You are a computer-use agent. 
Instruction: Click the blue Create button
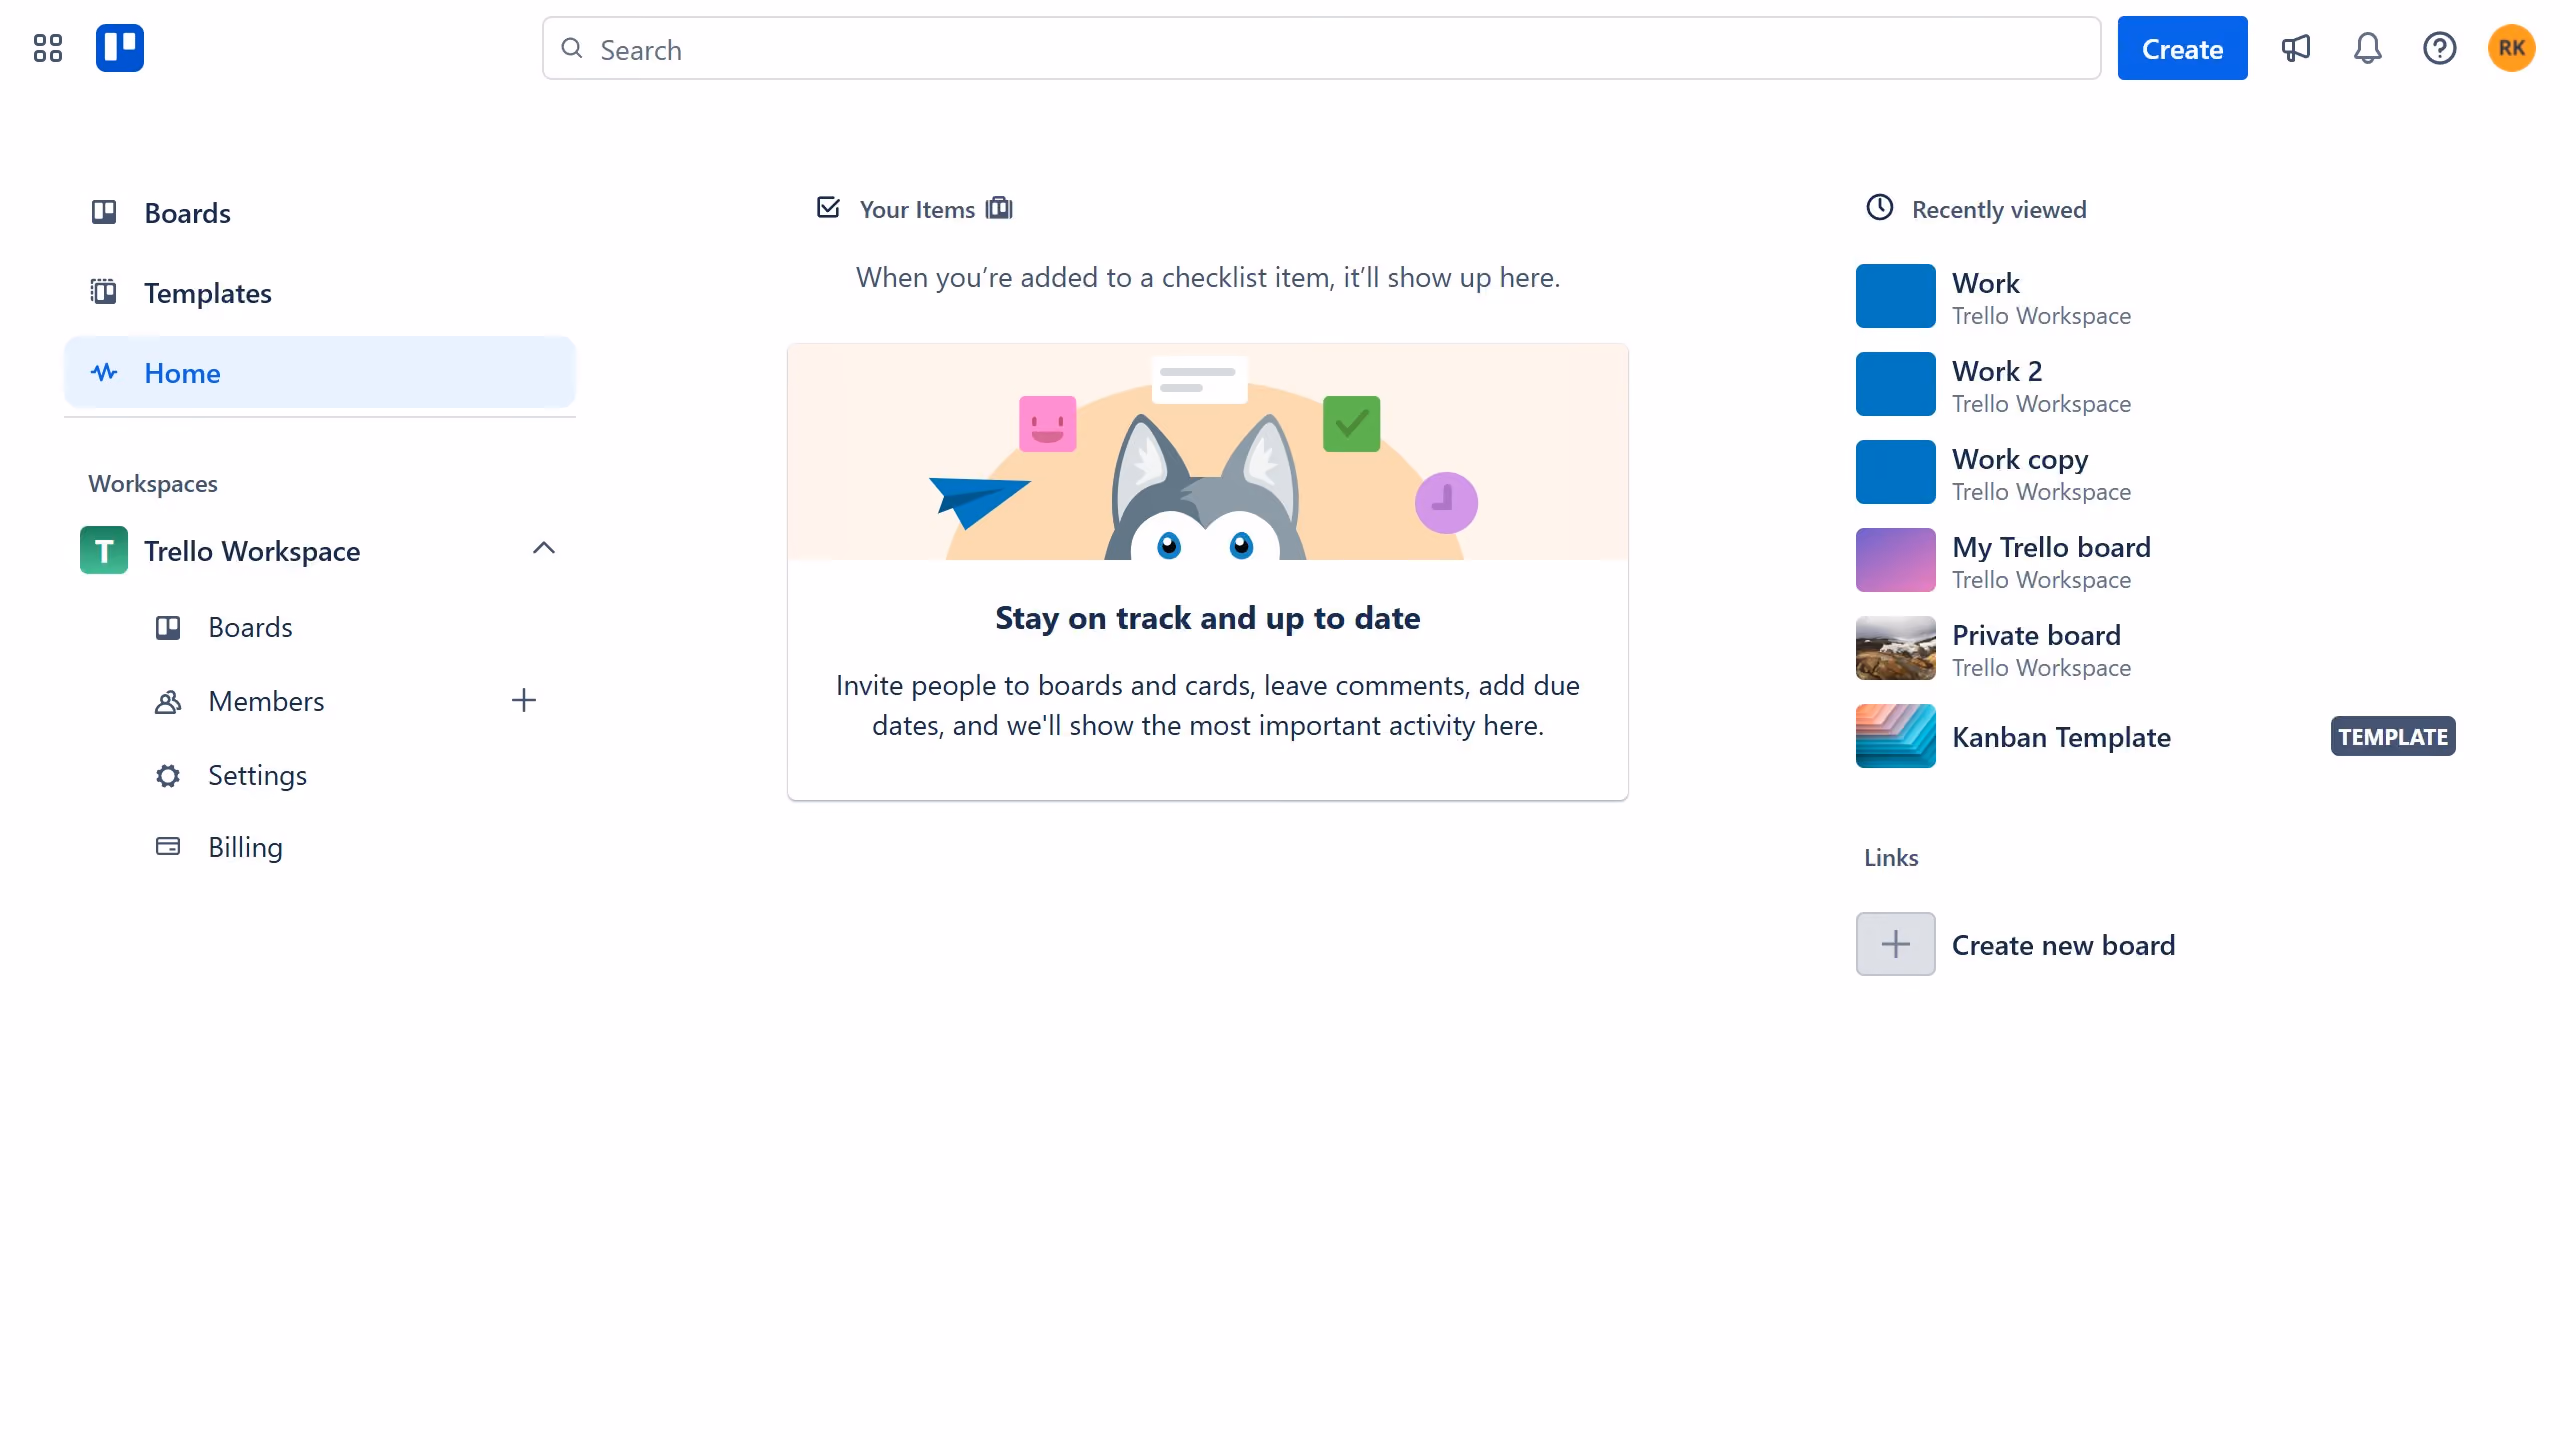pyautogui.click(x=2182, y=48)
